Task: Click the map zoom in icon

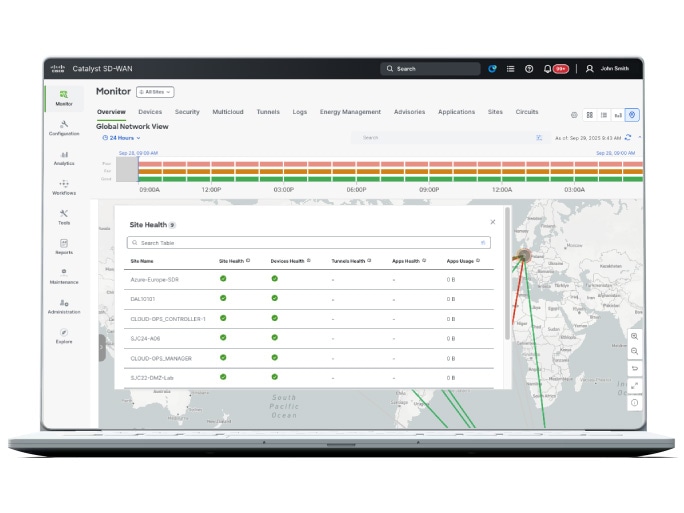Action: (634, 337)
